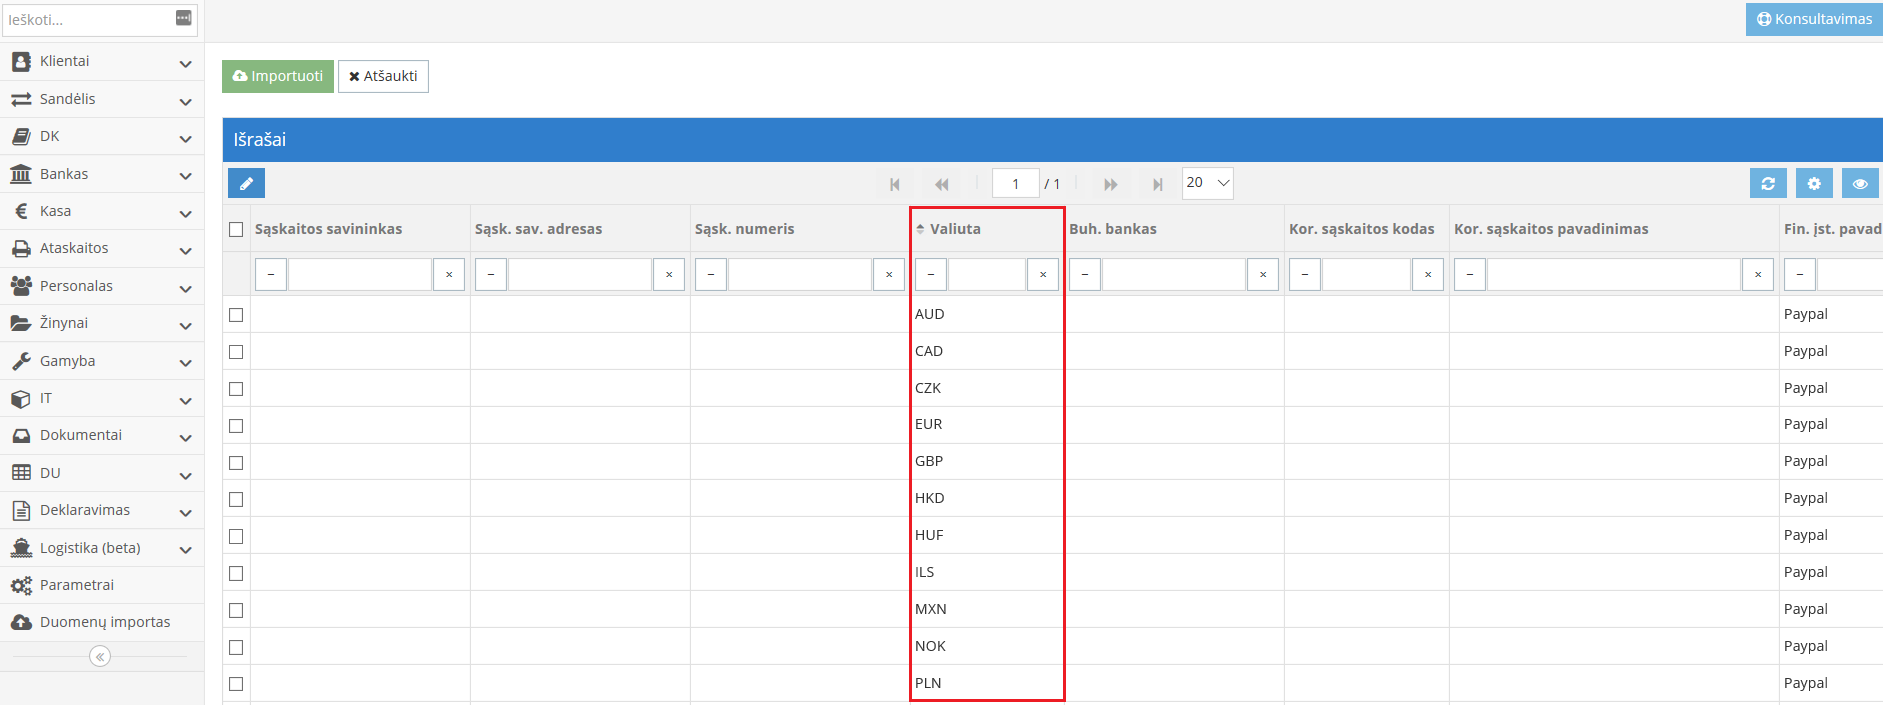Click the blue pencil edit icon
Viewport: 1883px width, 705px height.
click(x=246, y=183)
